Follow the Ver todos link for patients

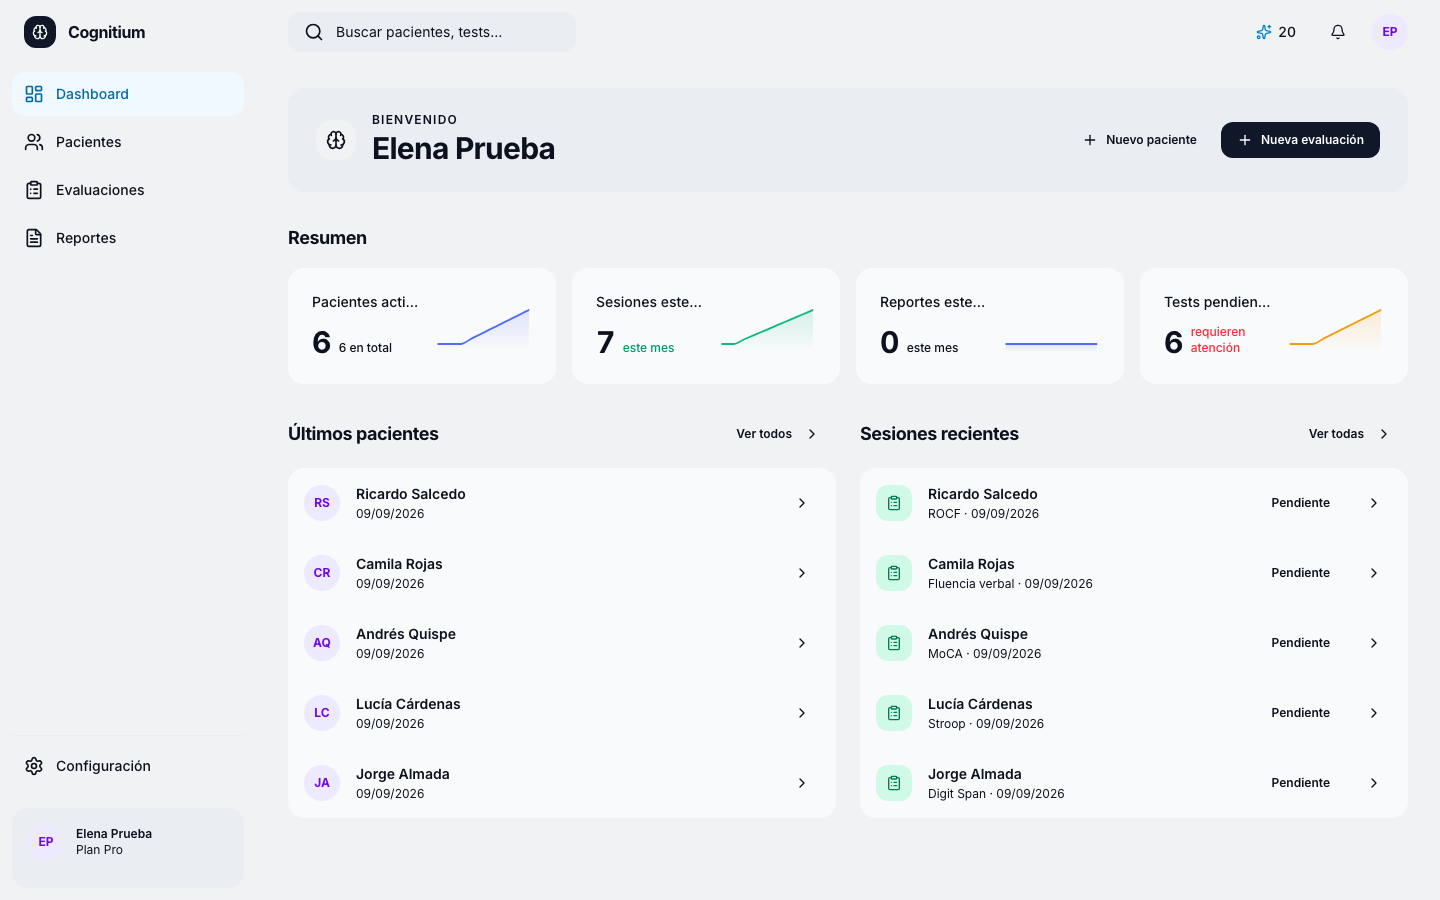click(778, 434)
